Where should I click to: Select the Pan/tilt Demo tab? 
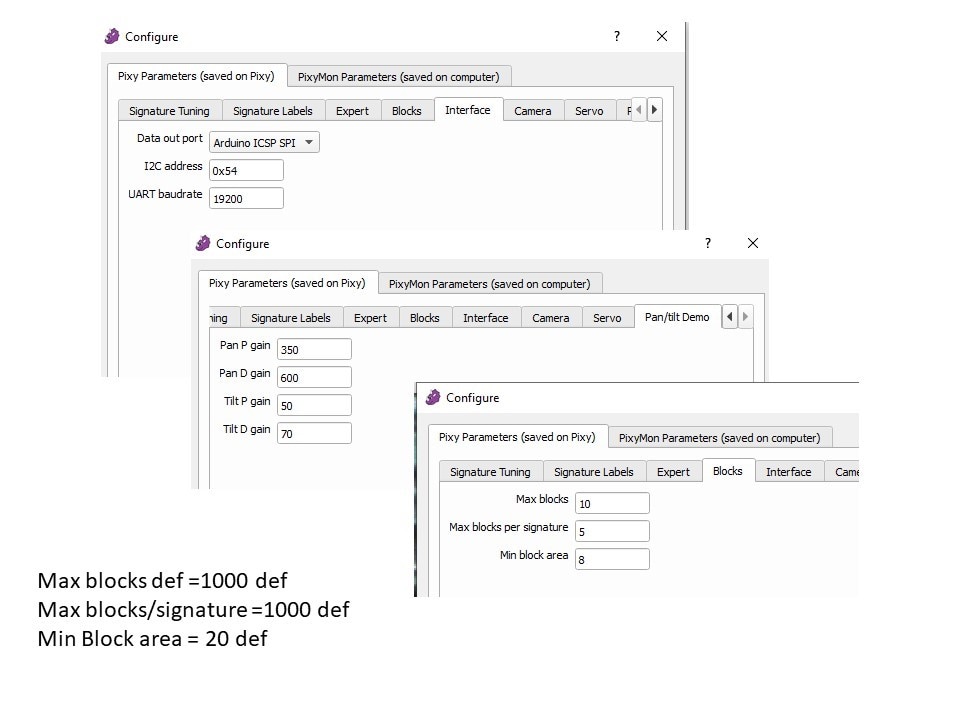point(677,317)
